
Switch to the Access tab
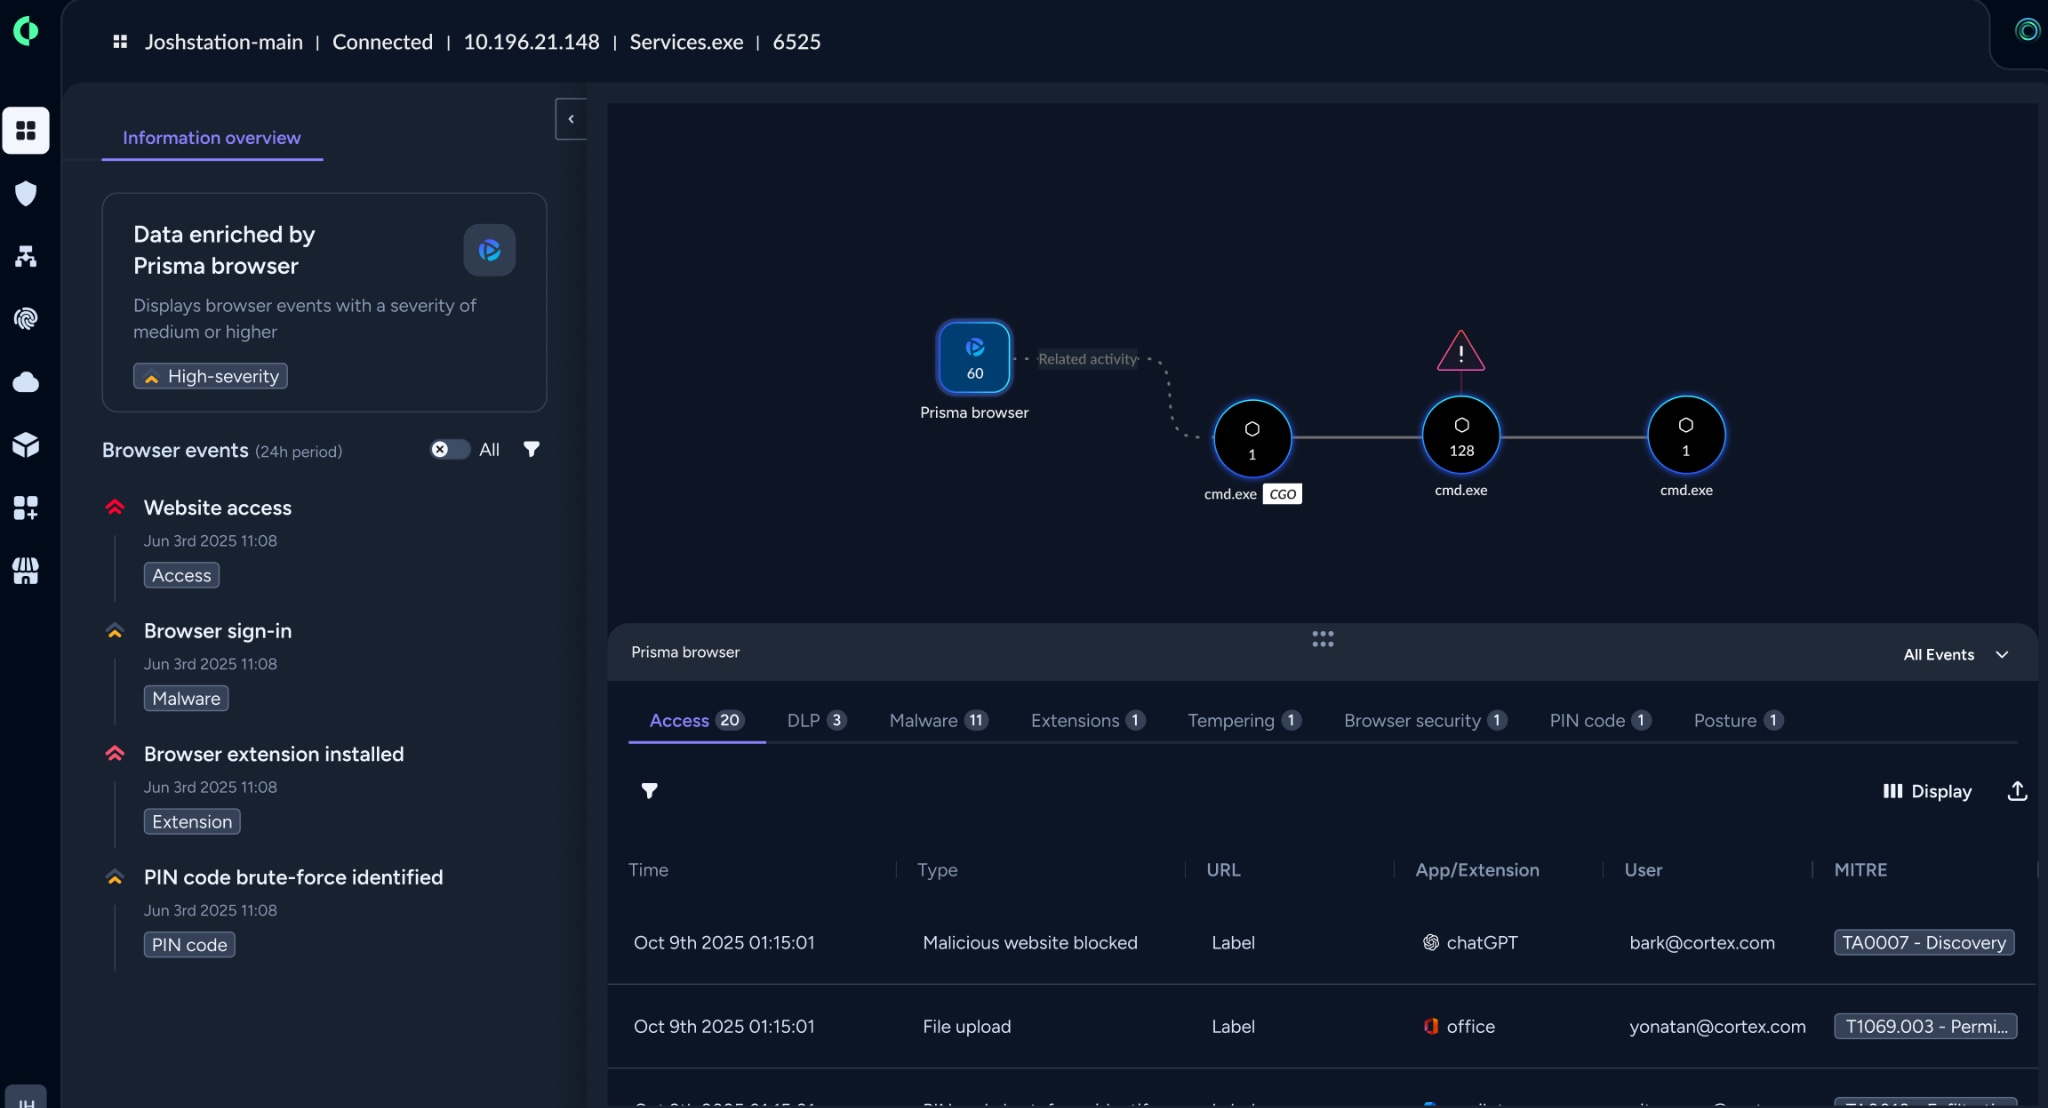(x=696, y=720)
